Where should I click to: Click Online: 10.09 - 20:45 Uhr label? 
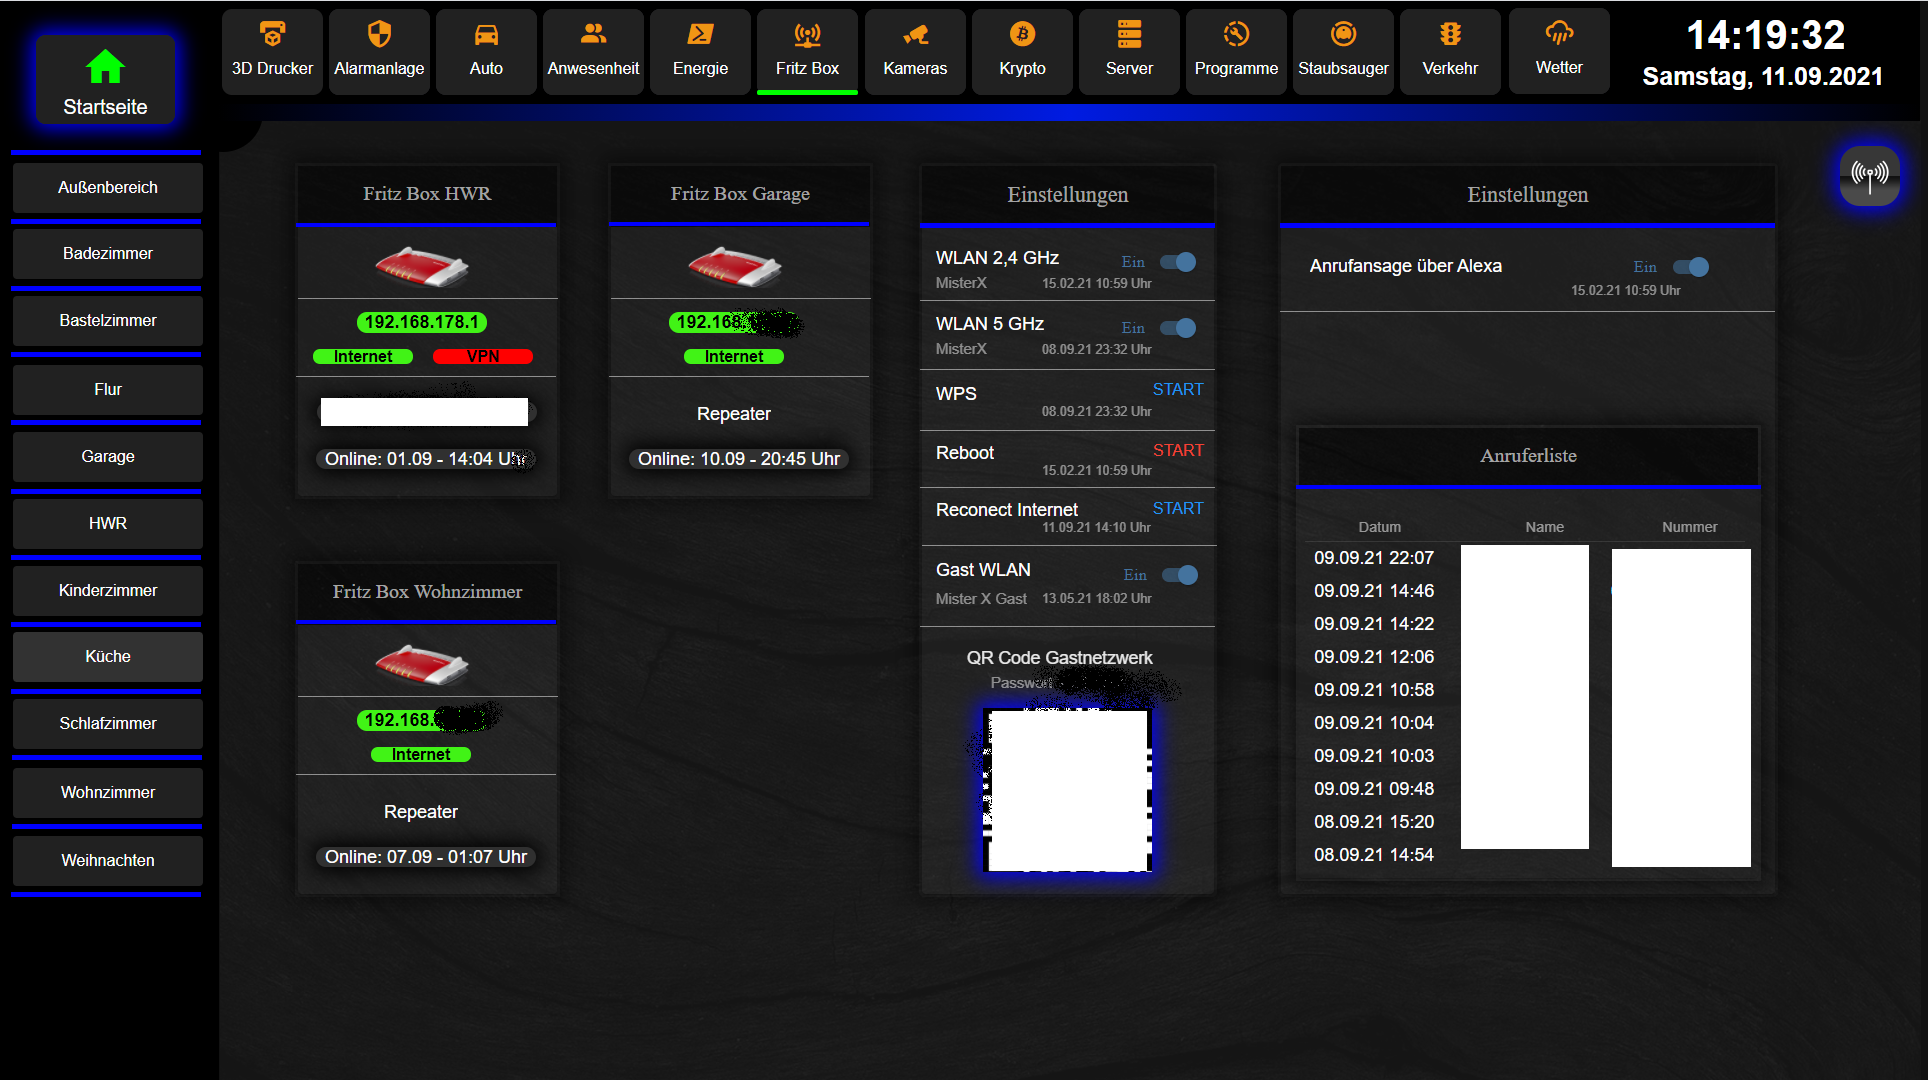point(739,459)
